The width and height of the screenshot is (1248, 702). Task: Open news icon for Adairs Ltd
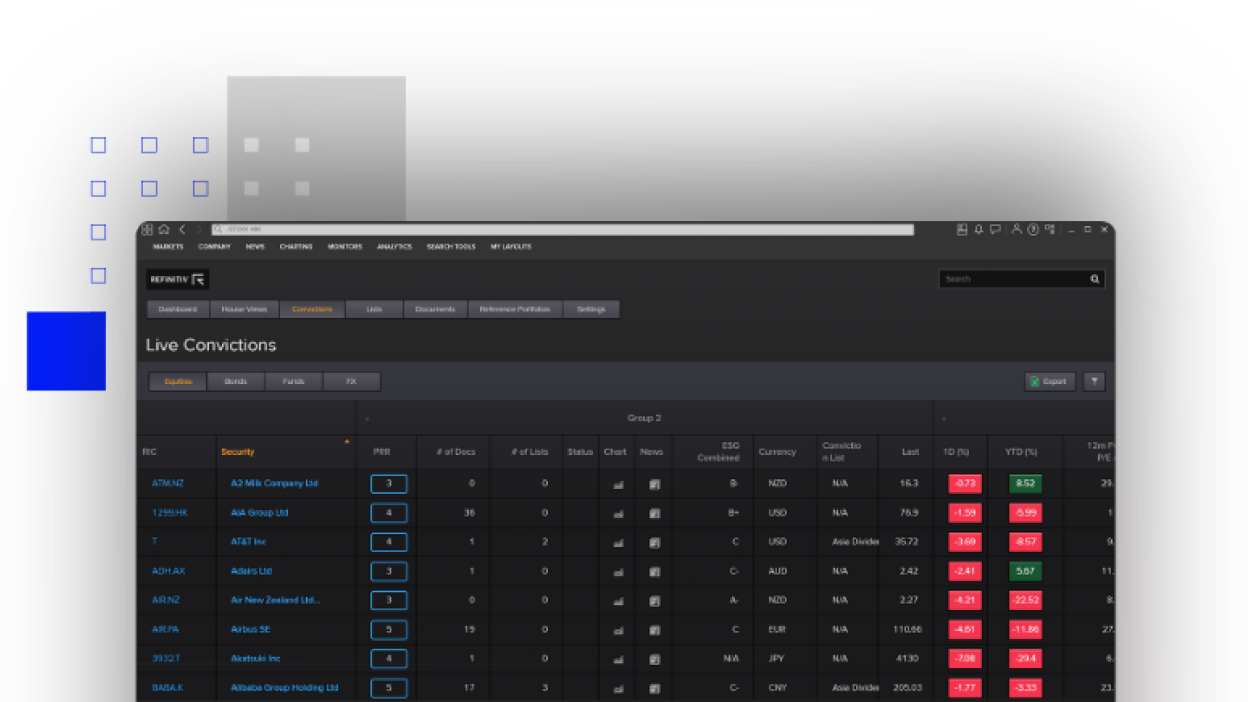pos(654,572)
